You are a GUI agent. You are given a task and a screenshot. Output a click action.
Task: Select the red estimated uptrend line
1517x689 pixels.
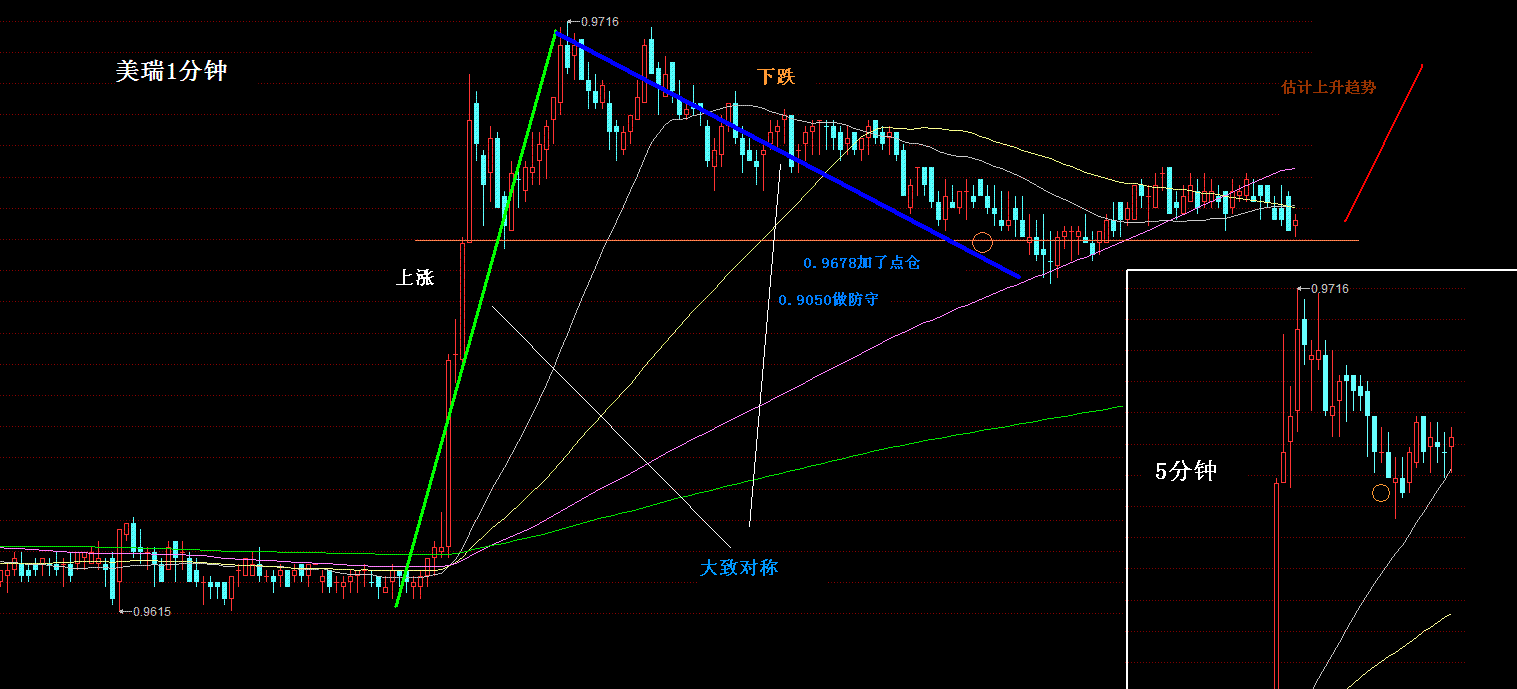pos(1383,143)
